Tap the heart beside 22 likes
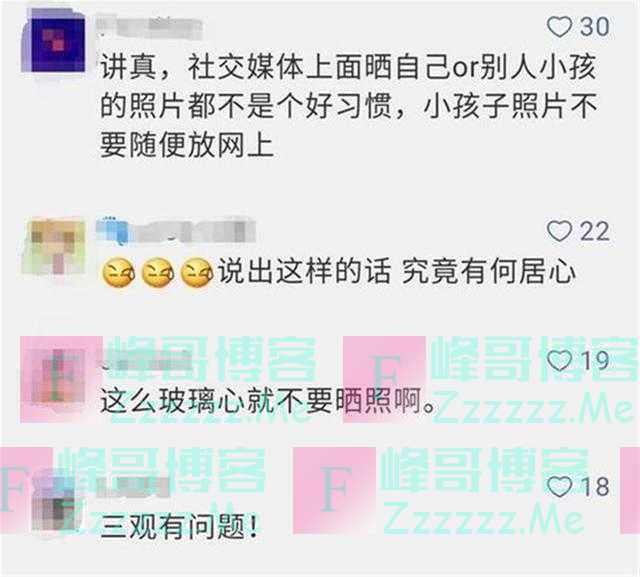 tap(559, 231)
